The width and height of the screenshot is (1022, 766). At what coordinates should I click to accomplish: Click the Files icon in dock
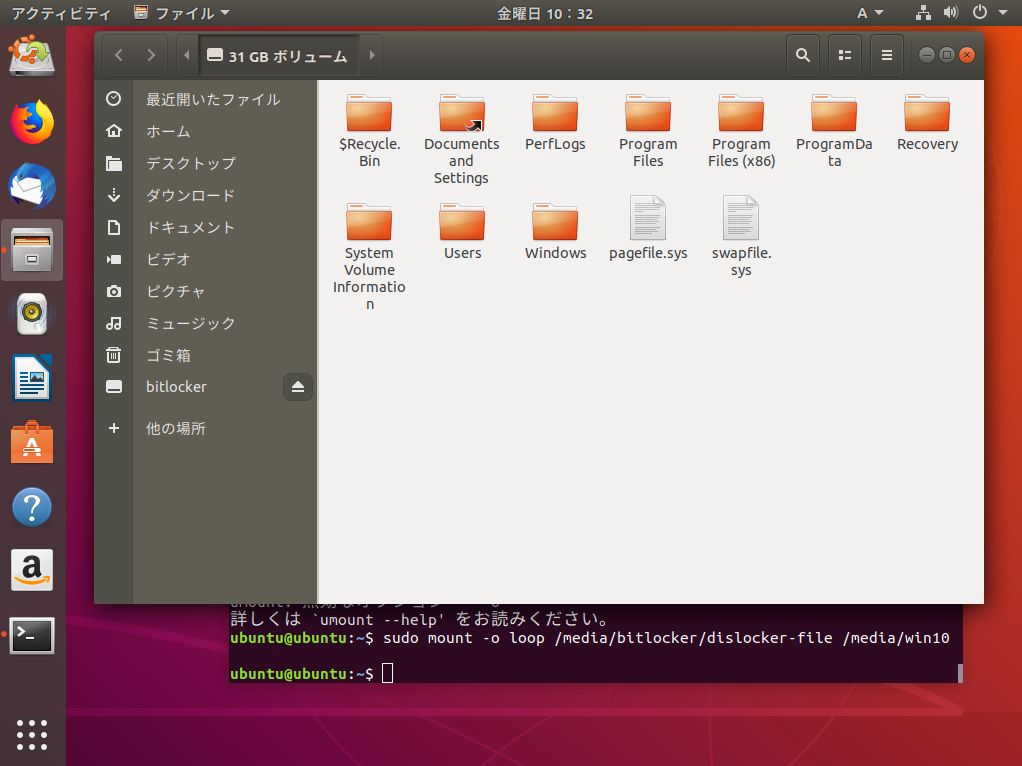[x=32, y=250]
